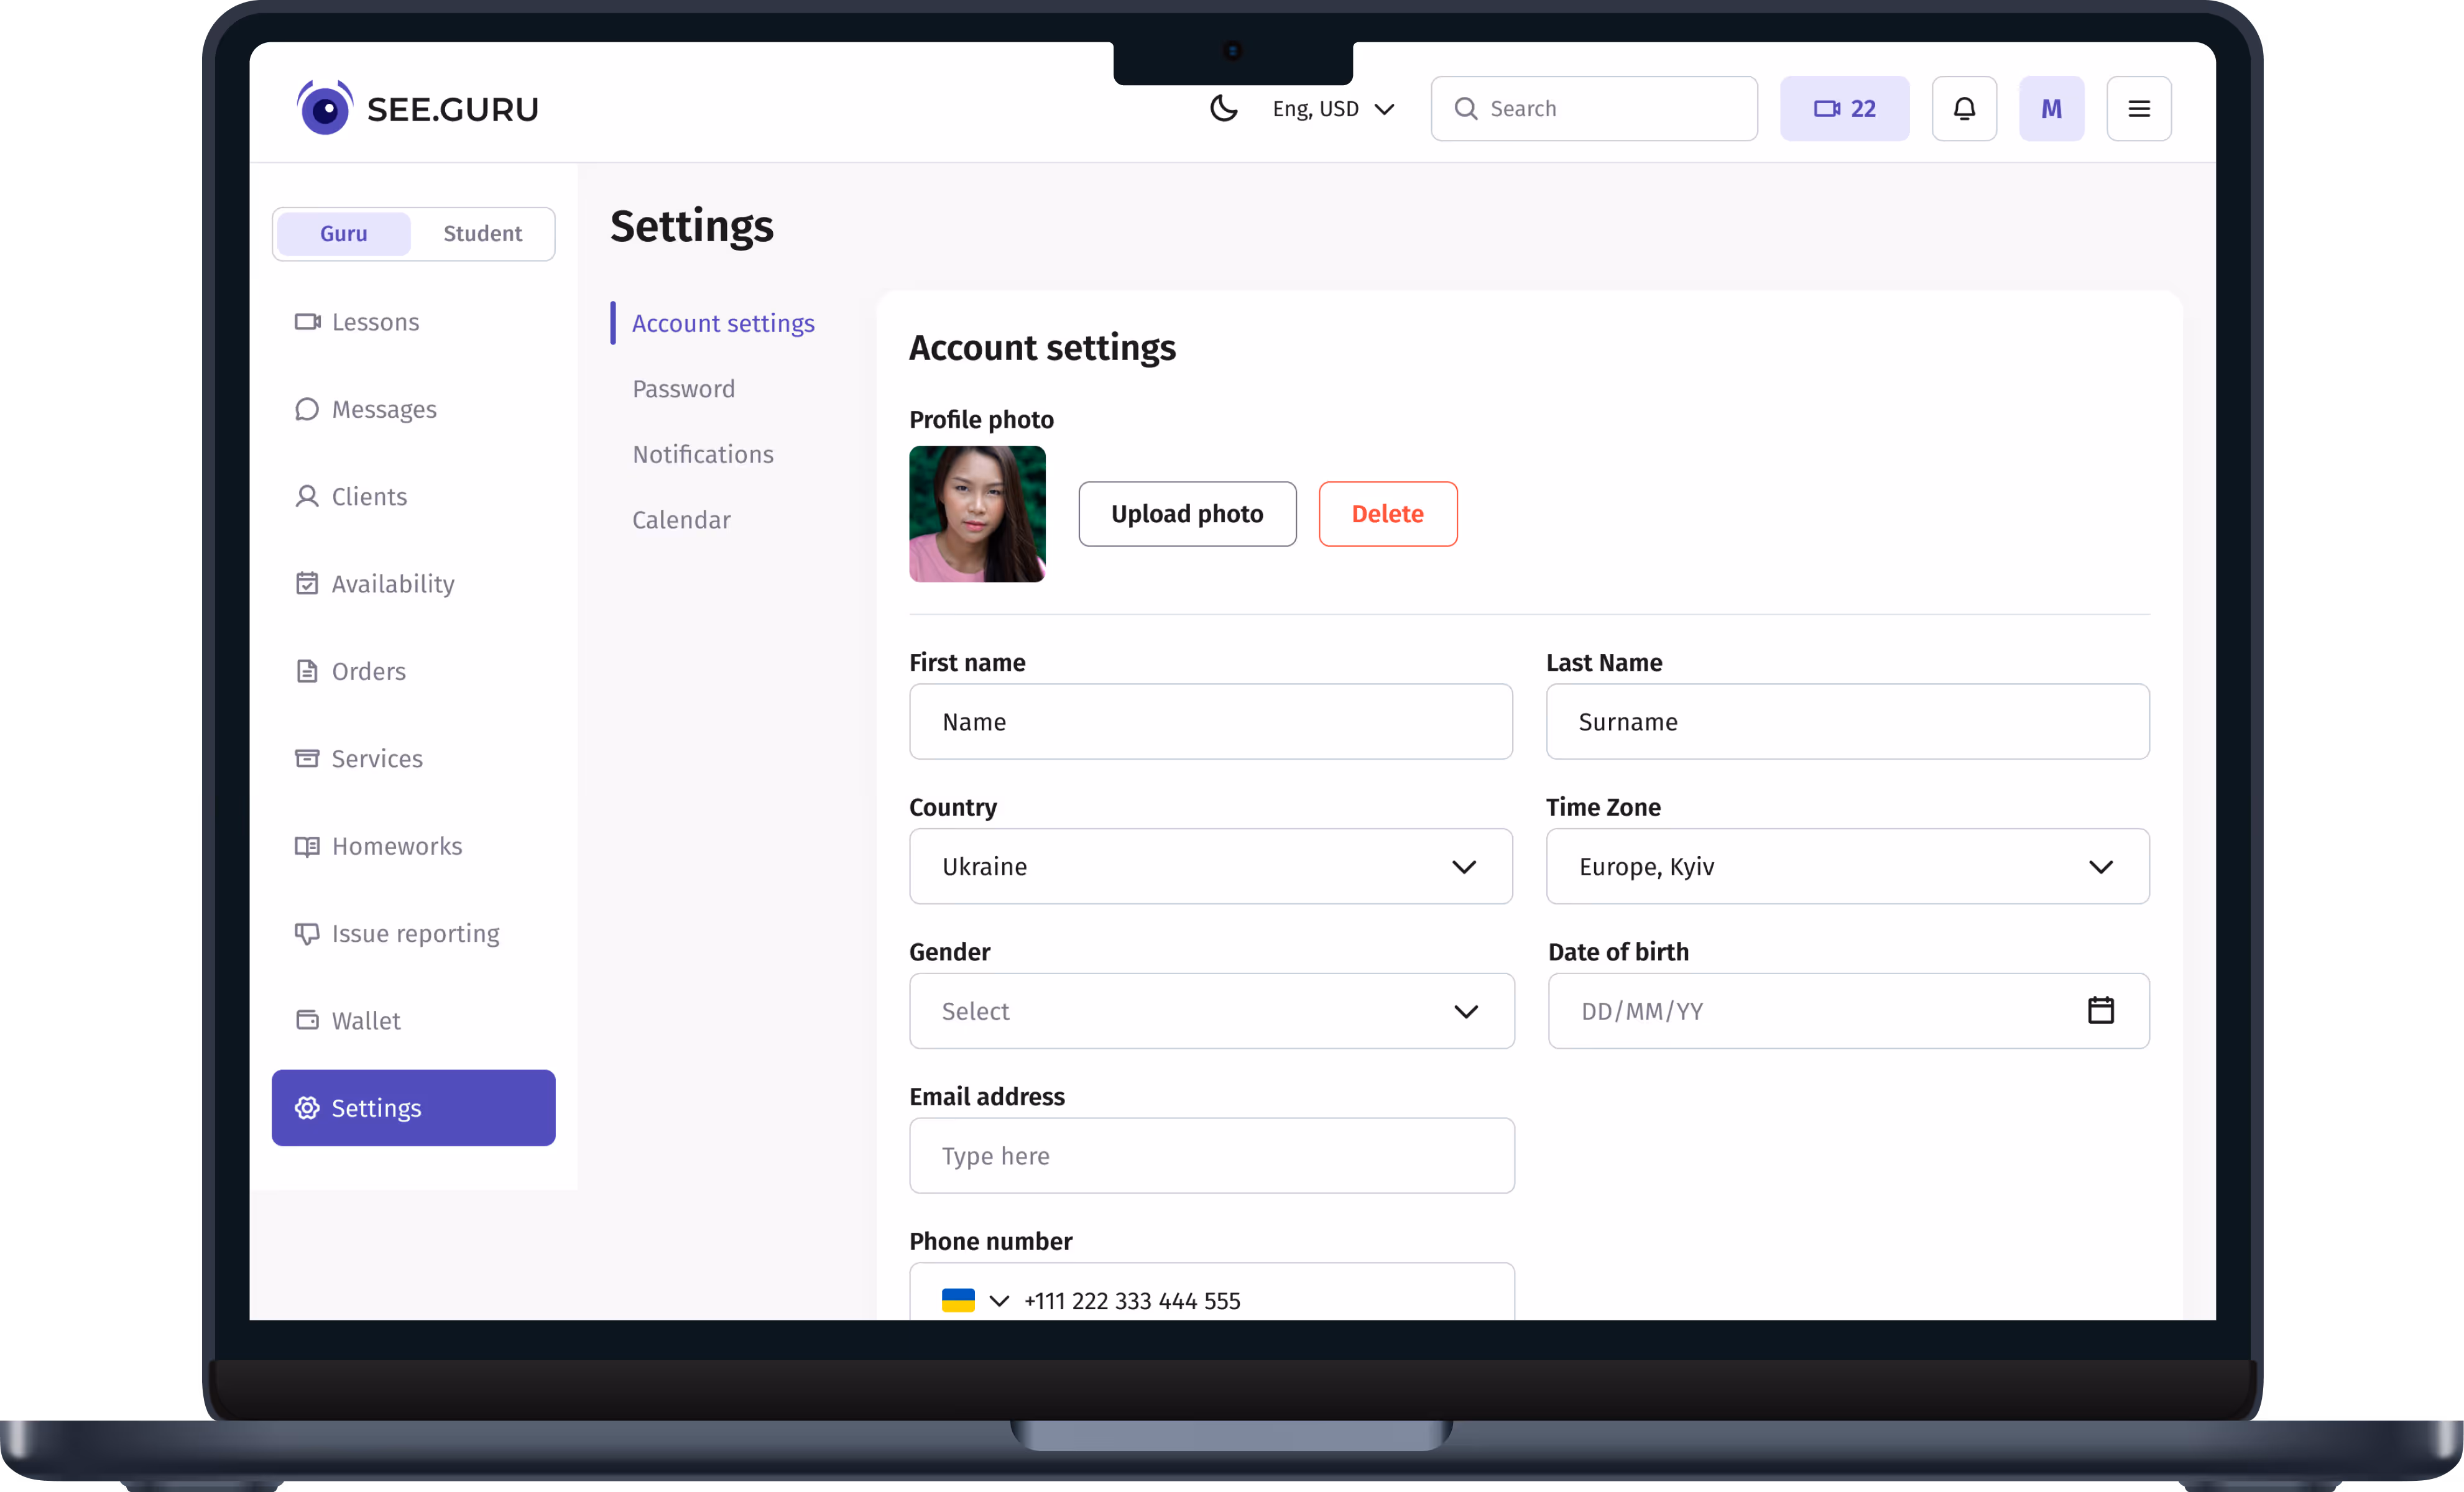Expand the Eng, USD language dropdown
Viewport: 2464px width, 1492px height.
click(x=1332, y=108)
